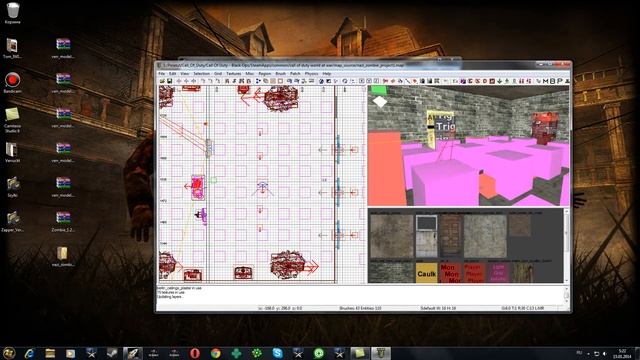This screenshot has width=640, height=360.
Task: Click the purple block toolbar icon
Action: [x=464, y=81]
